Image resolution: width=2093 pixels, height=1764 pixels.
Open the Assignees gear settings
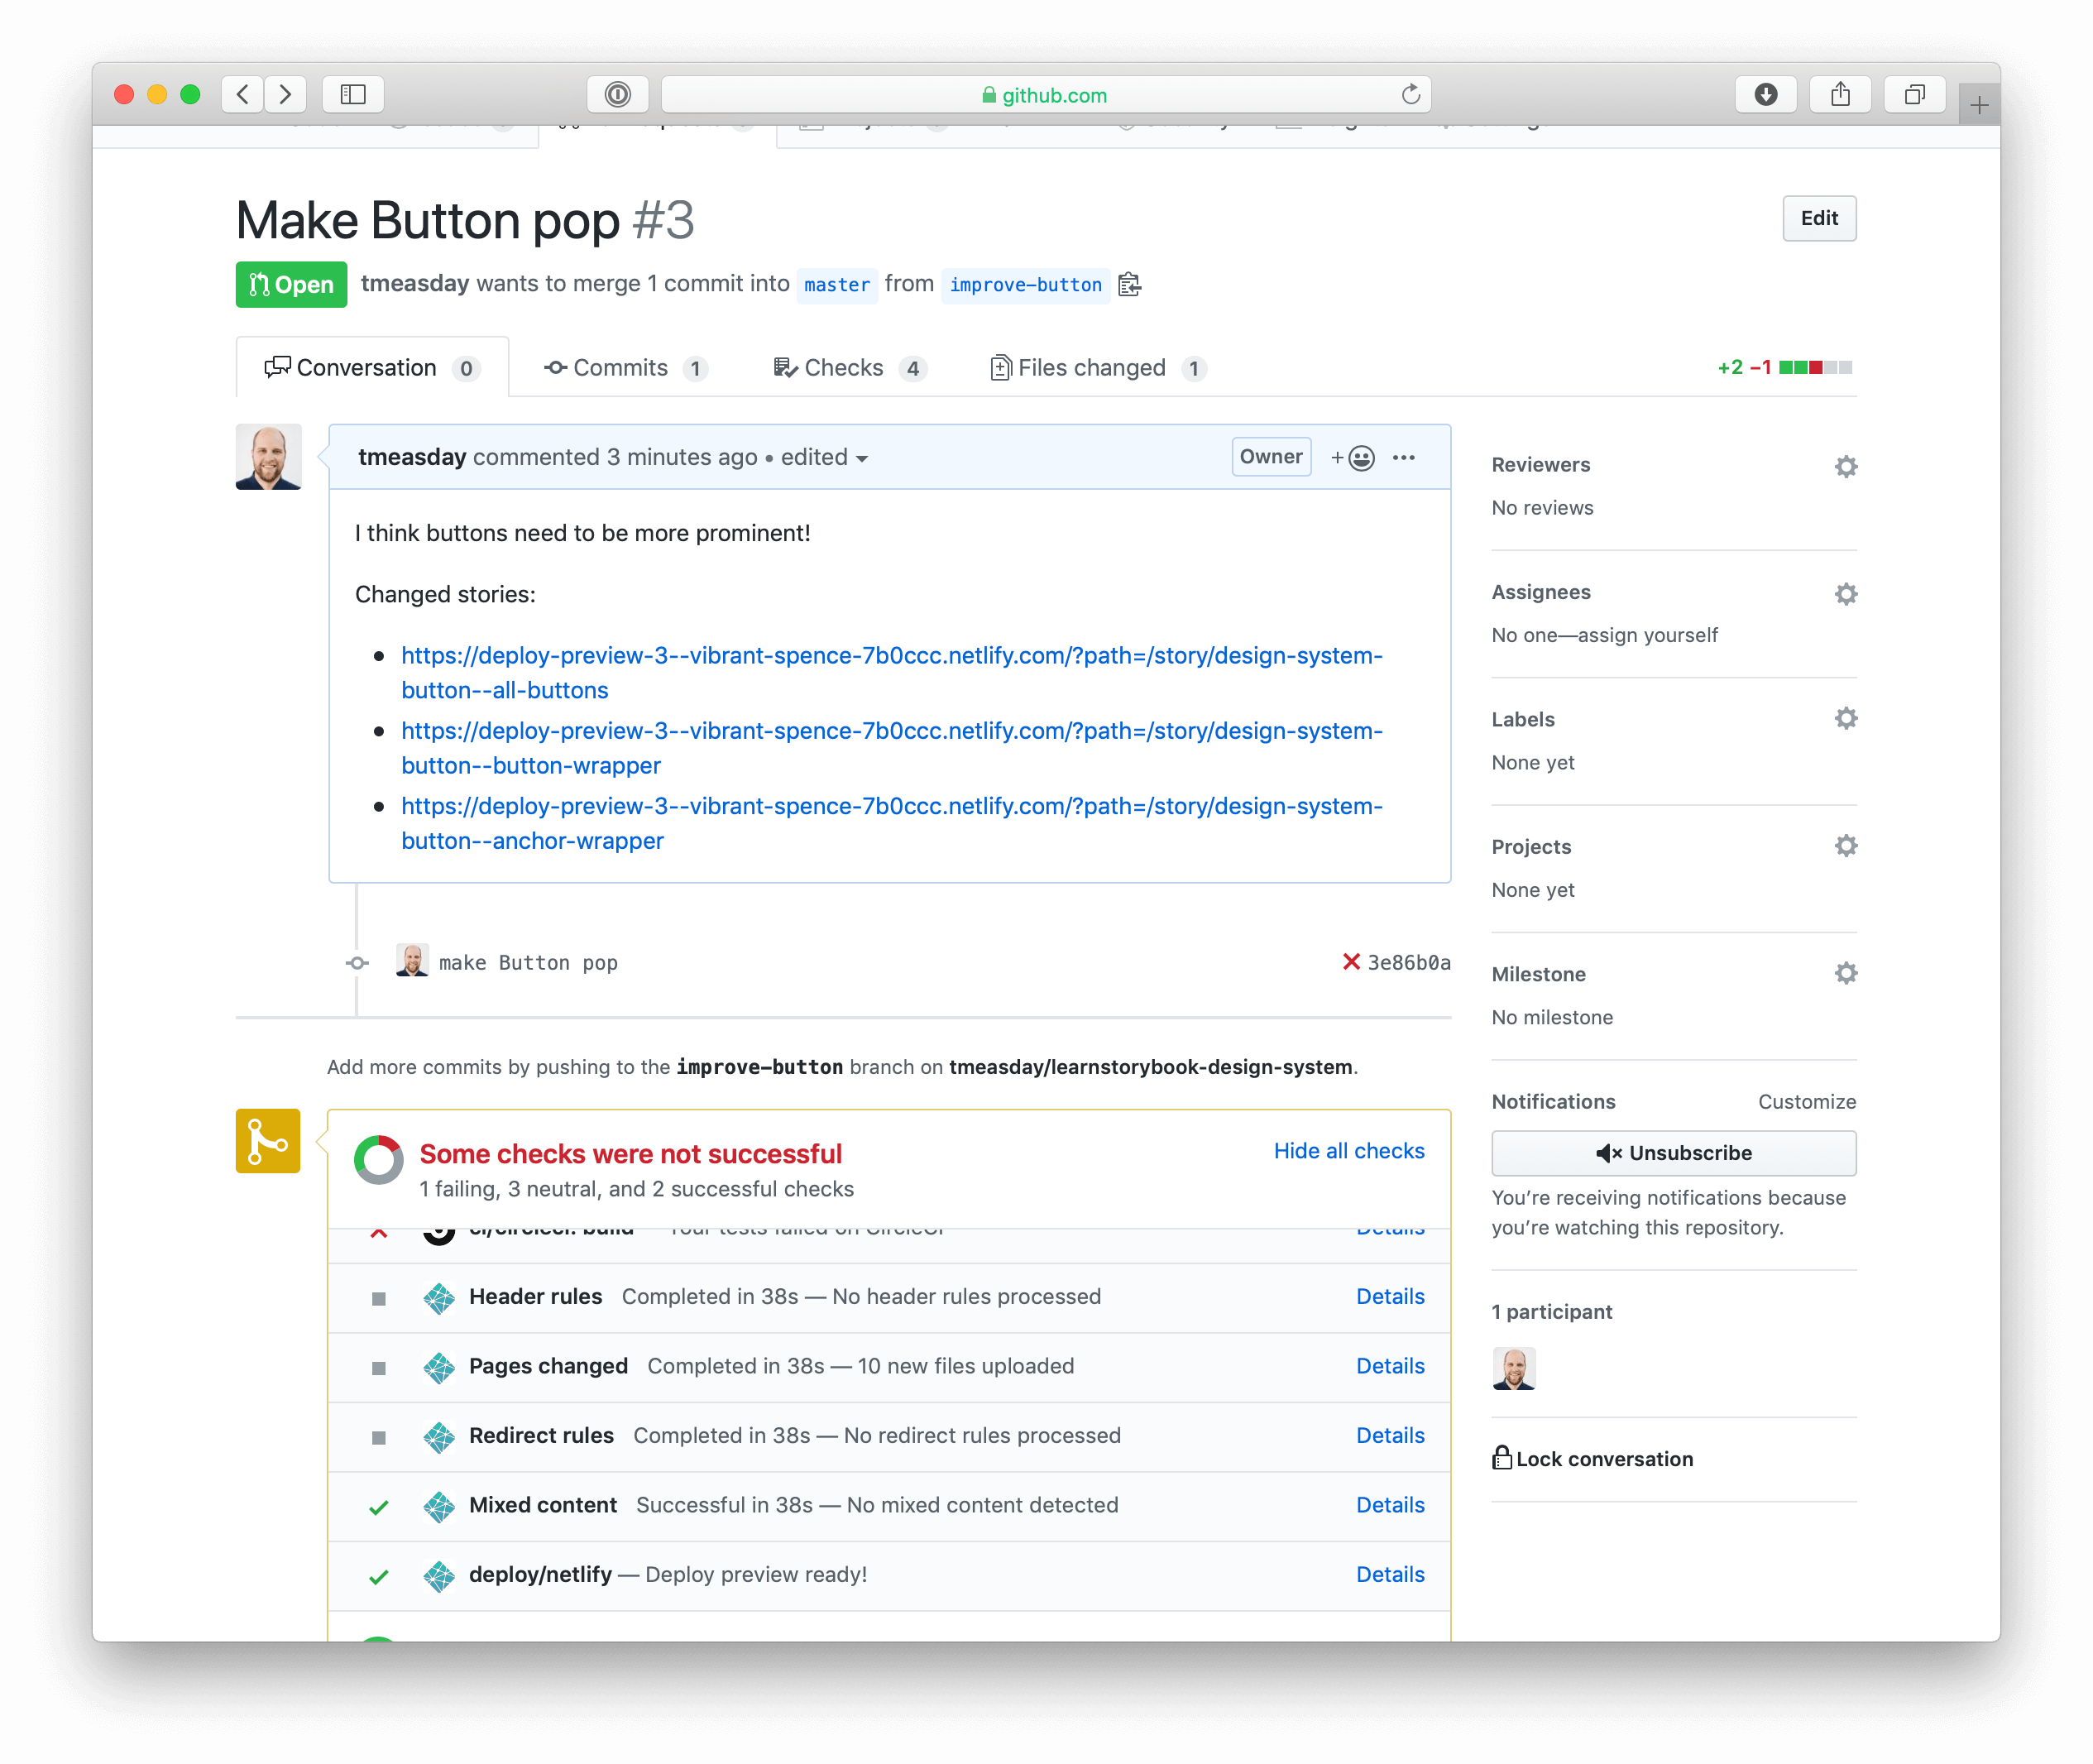[x=1846, y=594]
